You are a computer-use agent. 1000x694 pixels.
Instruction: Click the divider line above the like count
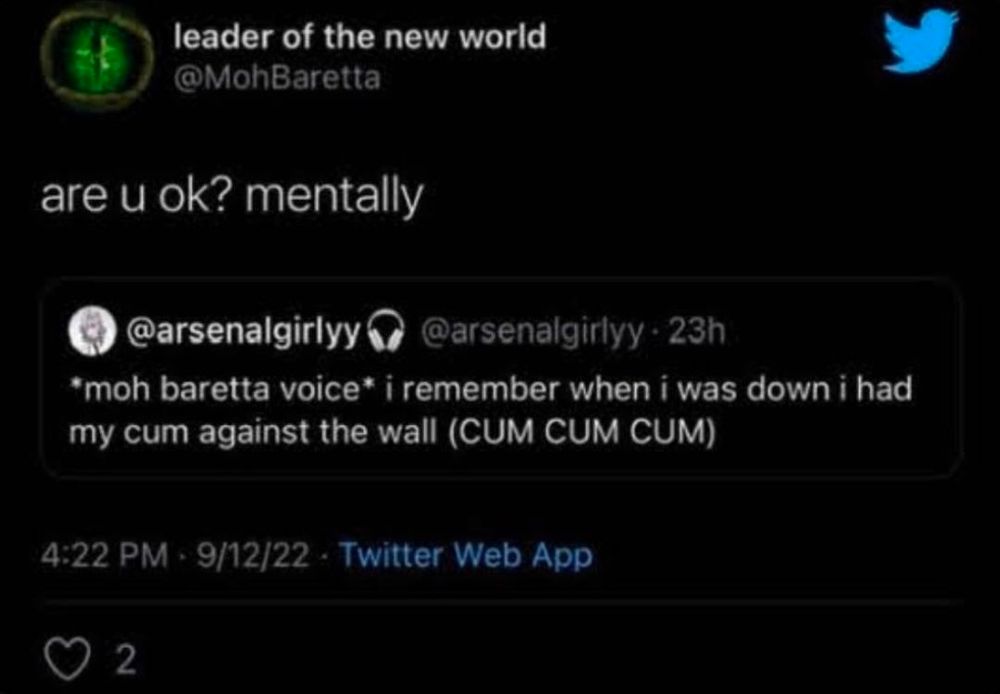[x=500, y=602]
